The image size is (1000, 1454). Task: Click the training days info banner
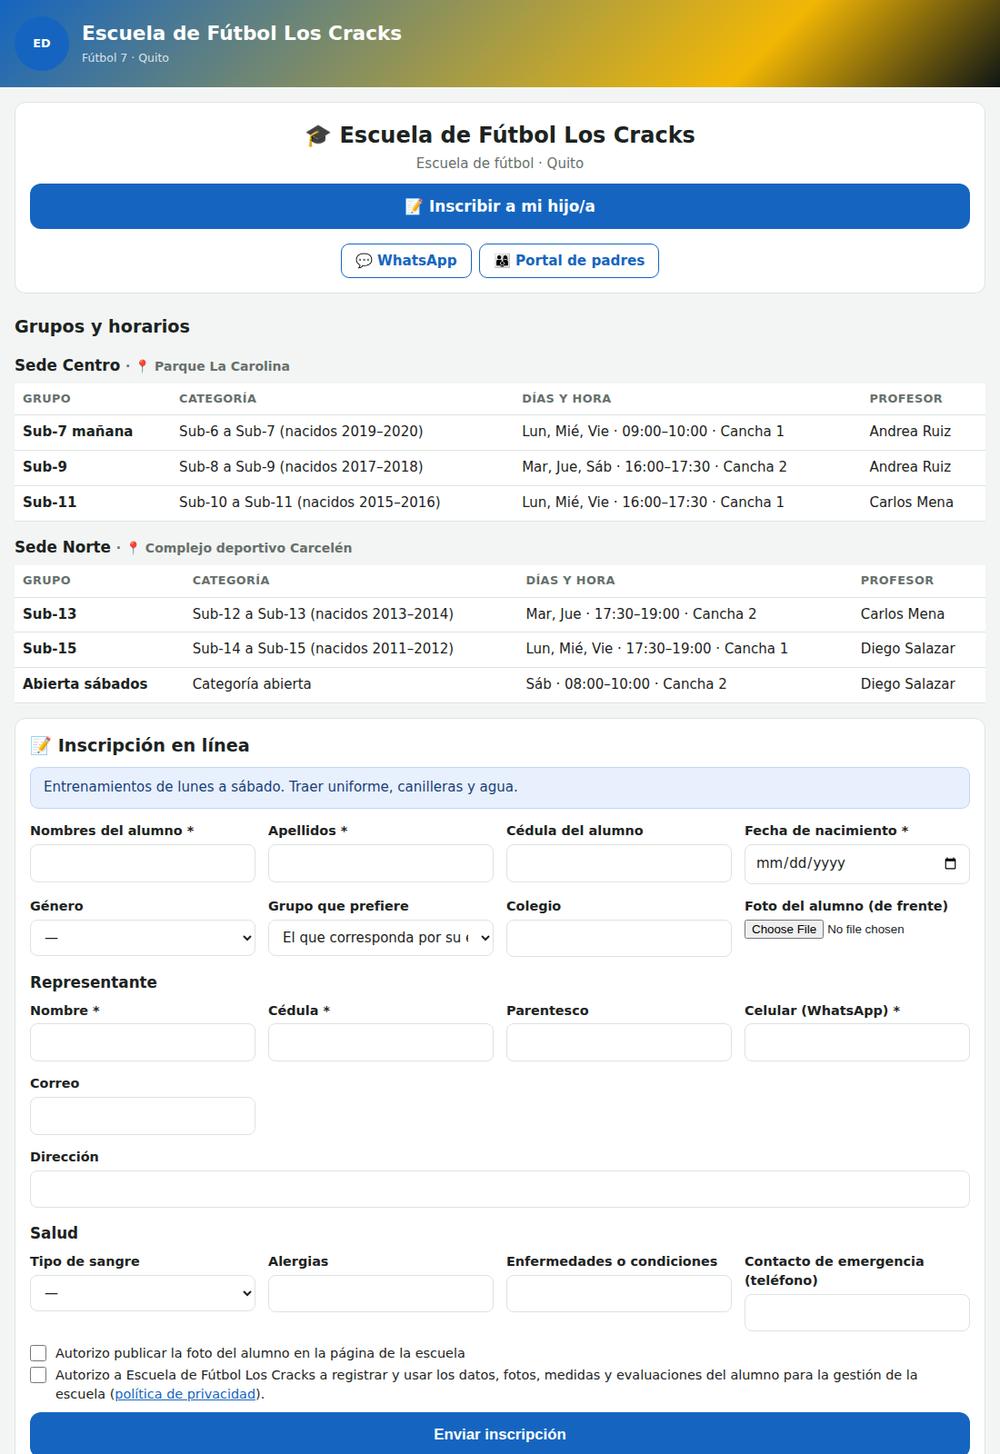(x=500, y=787)
